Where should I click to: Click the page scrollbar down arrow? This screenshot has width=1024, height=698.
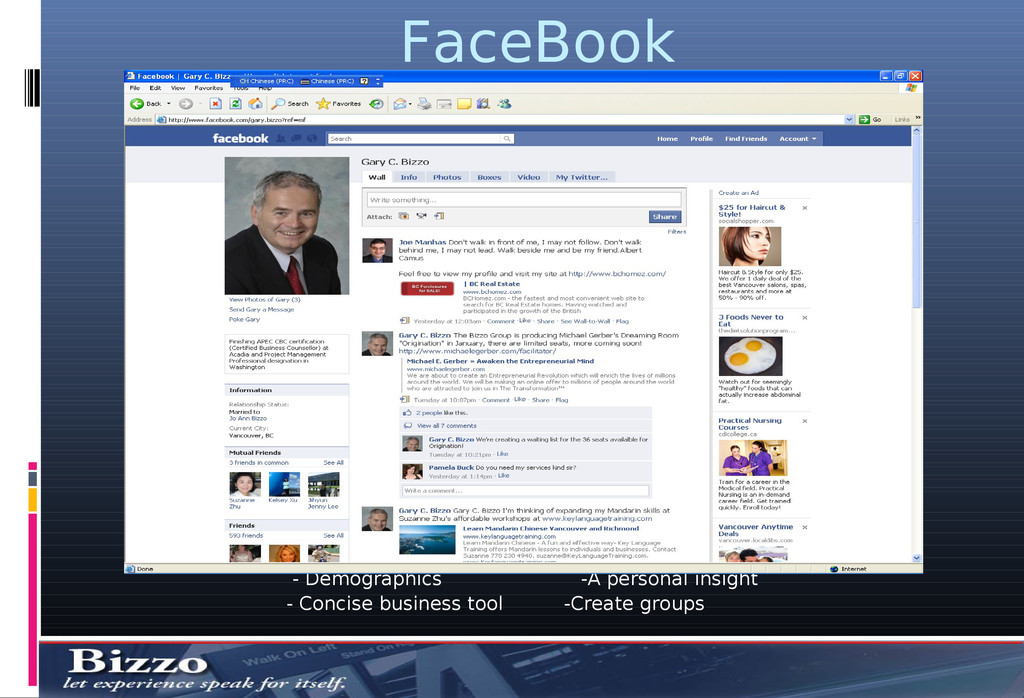pos(916,558)
